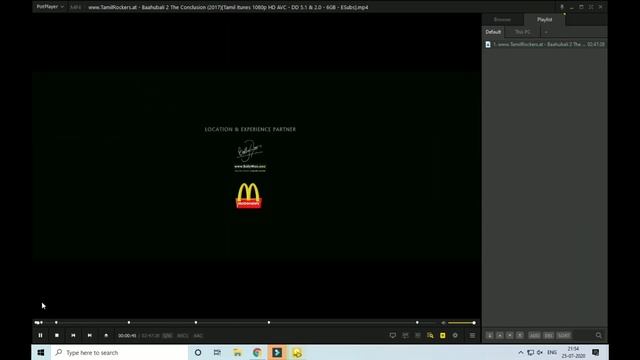This screenshot has width=640, height=360.
Task: Toggle fullscreen from the title bar
Action: [591, 7]
